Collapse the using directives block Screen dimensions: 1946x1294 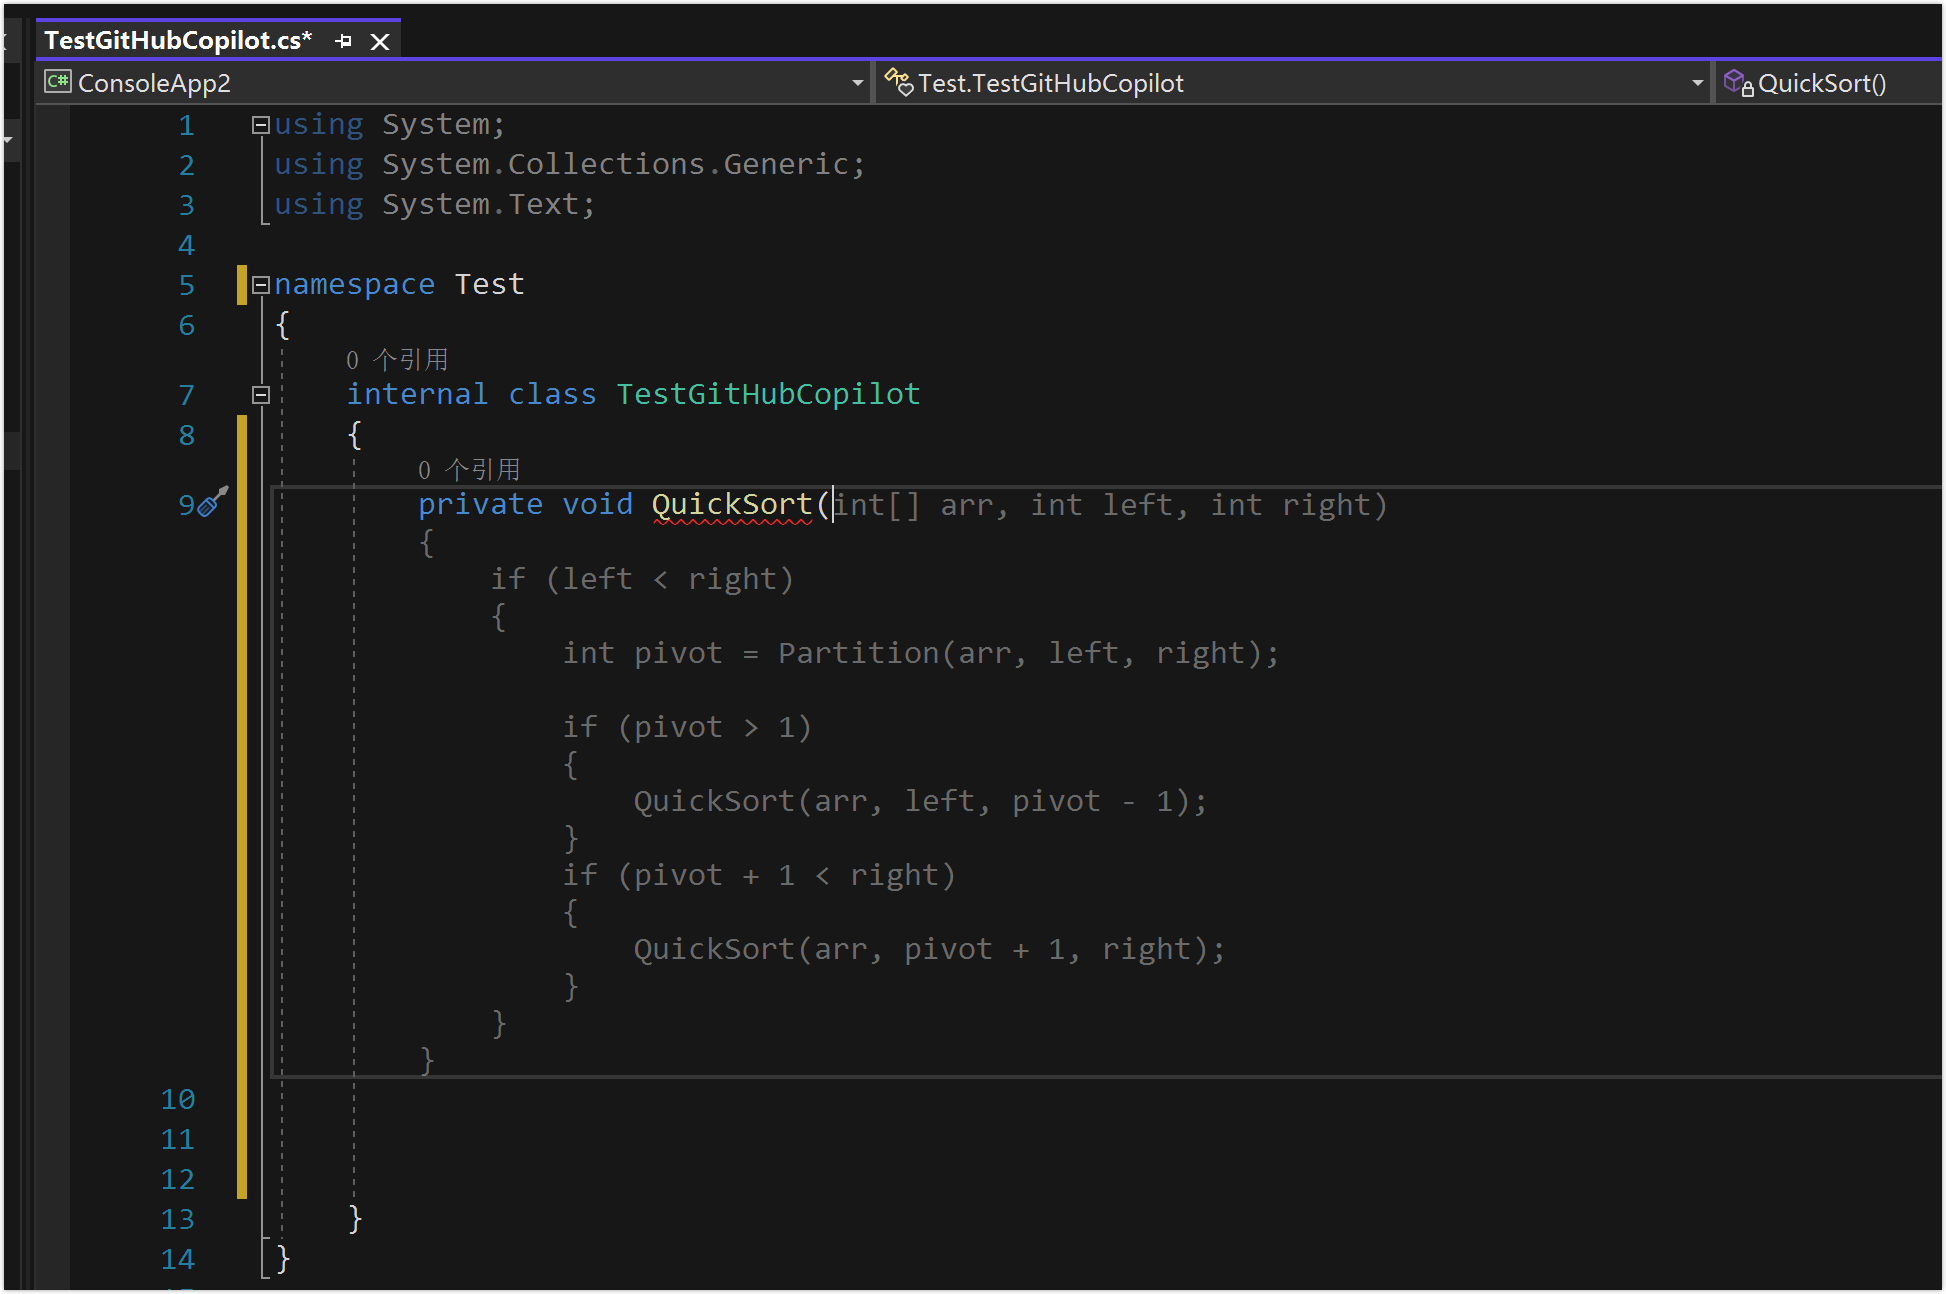click(x=261, y=125)
